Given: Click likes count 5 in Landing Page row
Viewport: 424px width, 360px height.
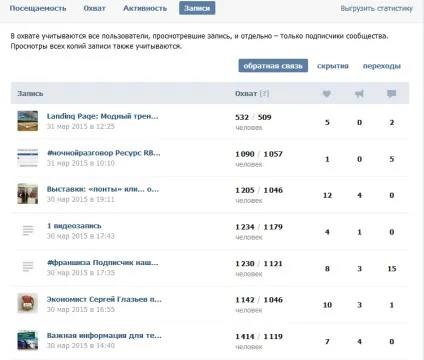Looking at the screenshot, I should 327,122.
